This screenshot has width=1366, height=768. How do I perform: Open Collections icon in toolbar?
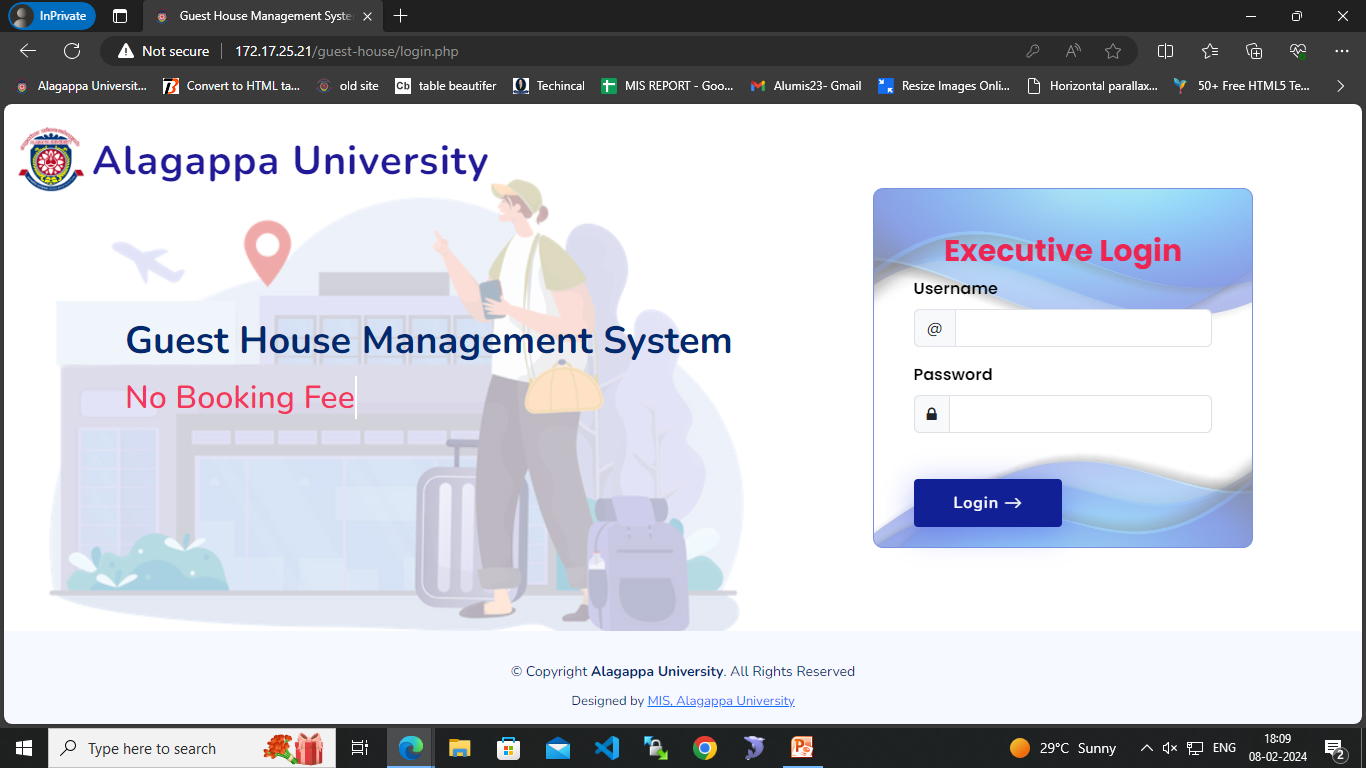1254,51
